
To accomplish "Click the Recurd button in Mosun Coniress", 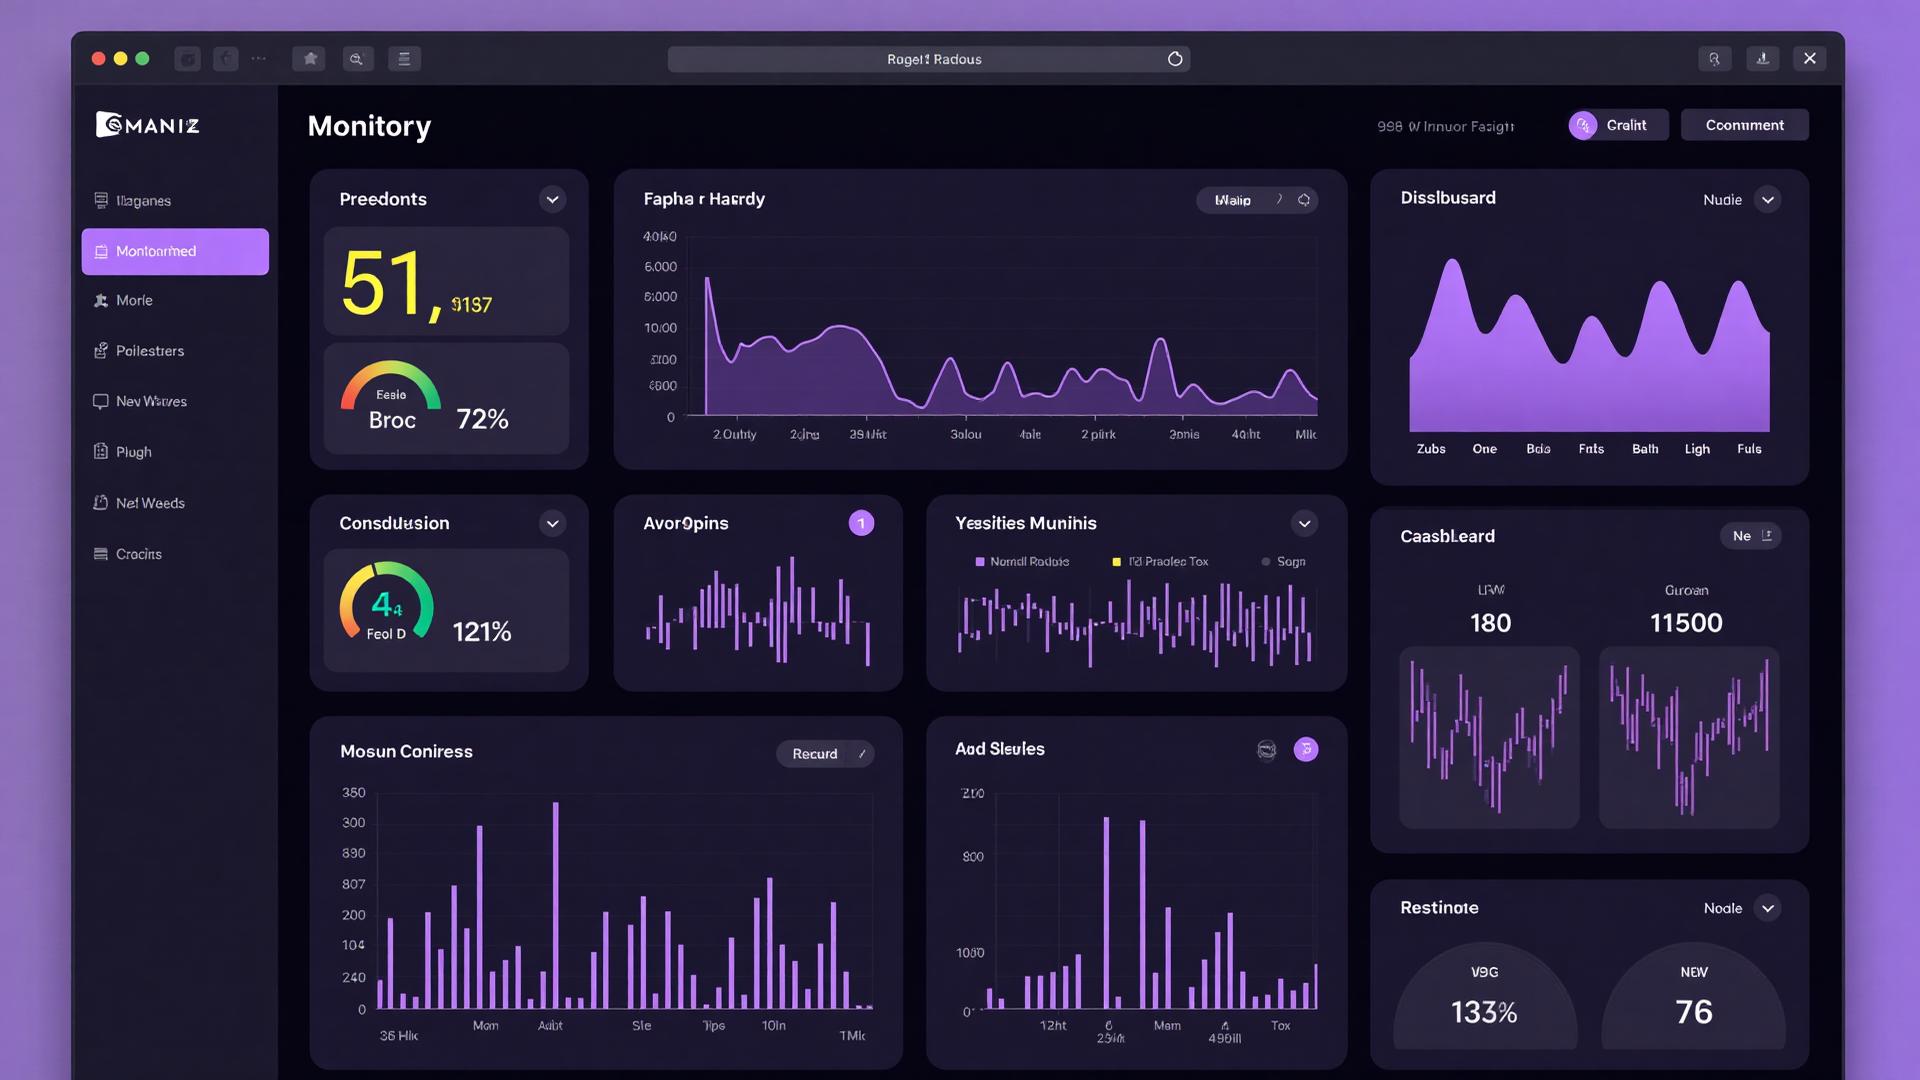I will tap(825, 754).
